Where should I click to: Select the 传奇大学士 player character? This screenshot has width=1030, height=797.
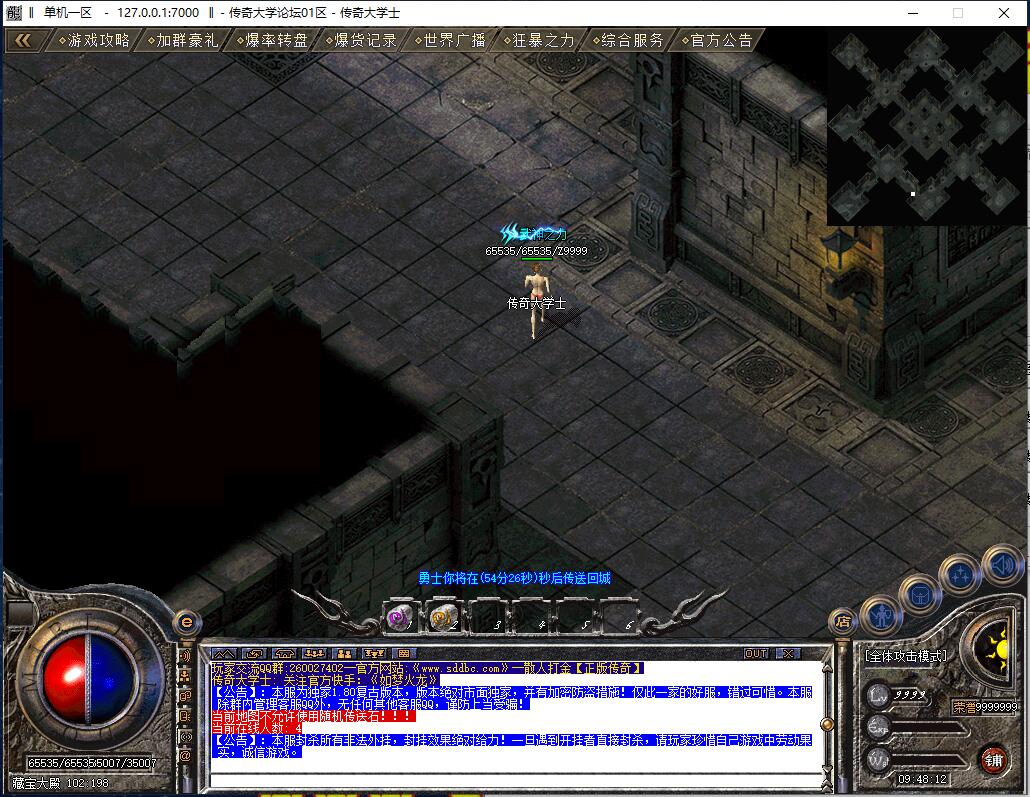[537, 299]
